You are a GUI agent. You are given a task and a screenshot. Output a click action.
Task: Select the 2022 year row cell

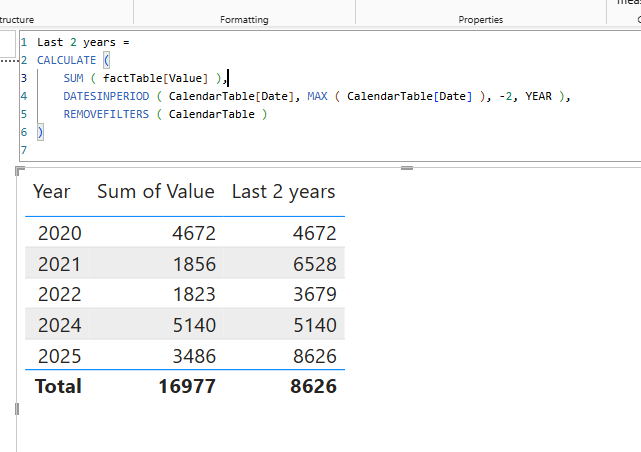click(x=60, y=294)
